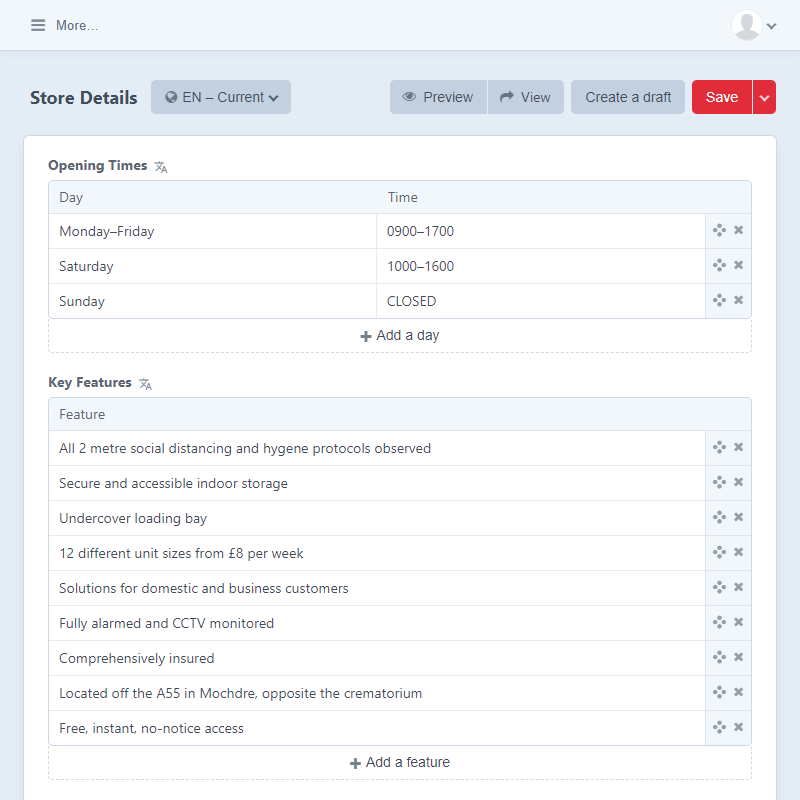Remove the 12 different unit sizes feature
Image resolution: width=800 pixels, height=800 pixels.
coord(738,552)
